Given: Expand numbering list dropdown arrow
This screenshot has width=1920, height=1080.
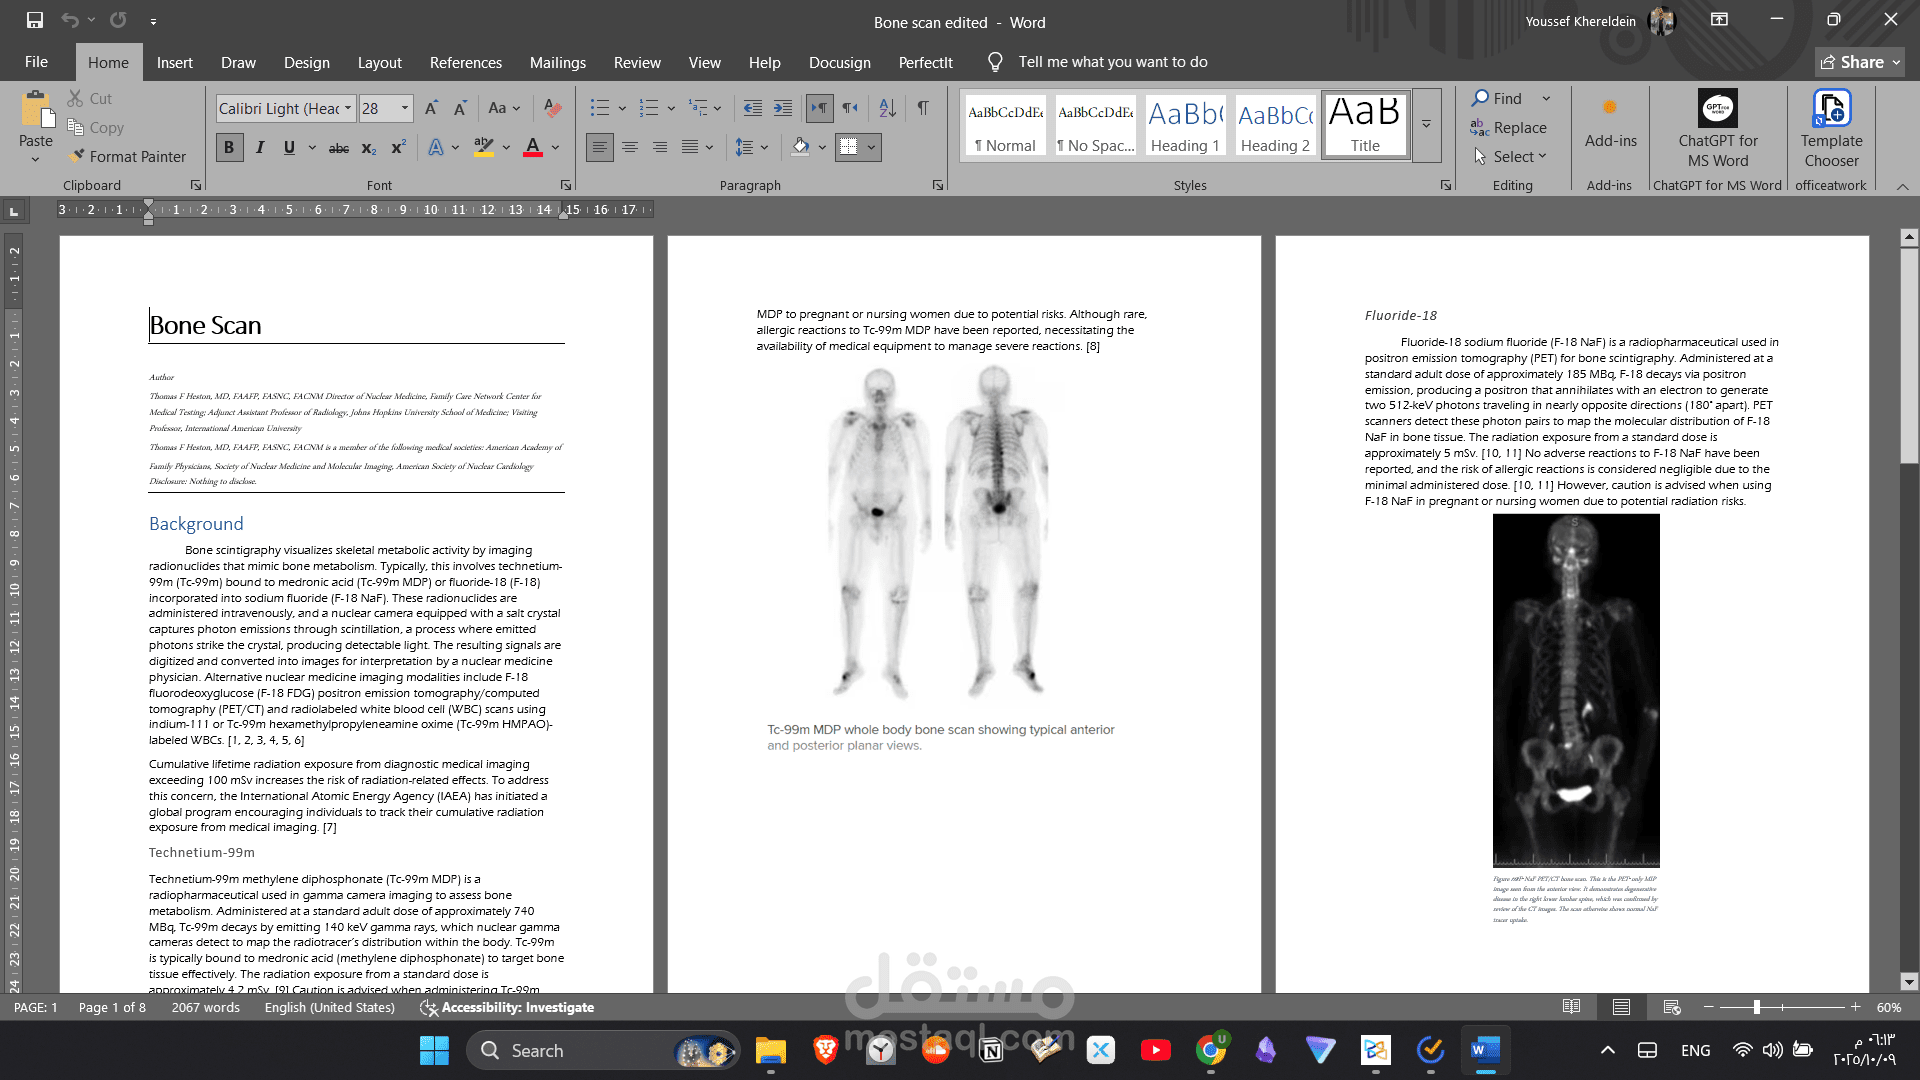Looking at the screenshot, I should 671,108.
